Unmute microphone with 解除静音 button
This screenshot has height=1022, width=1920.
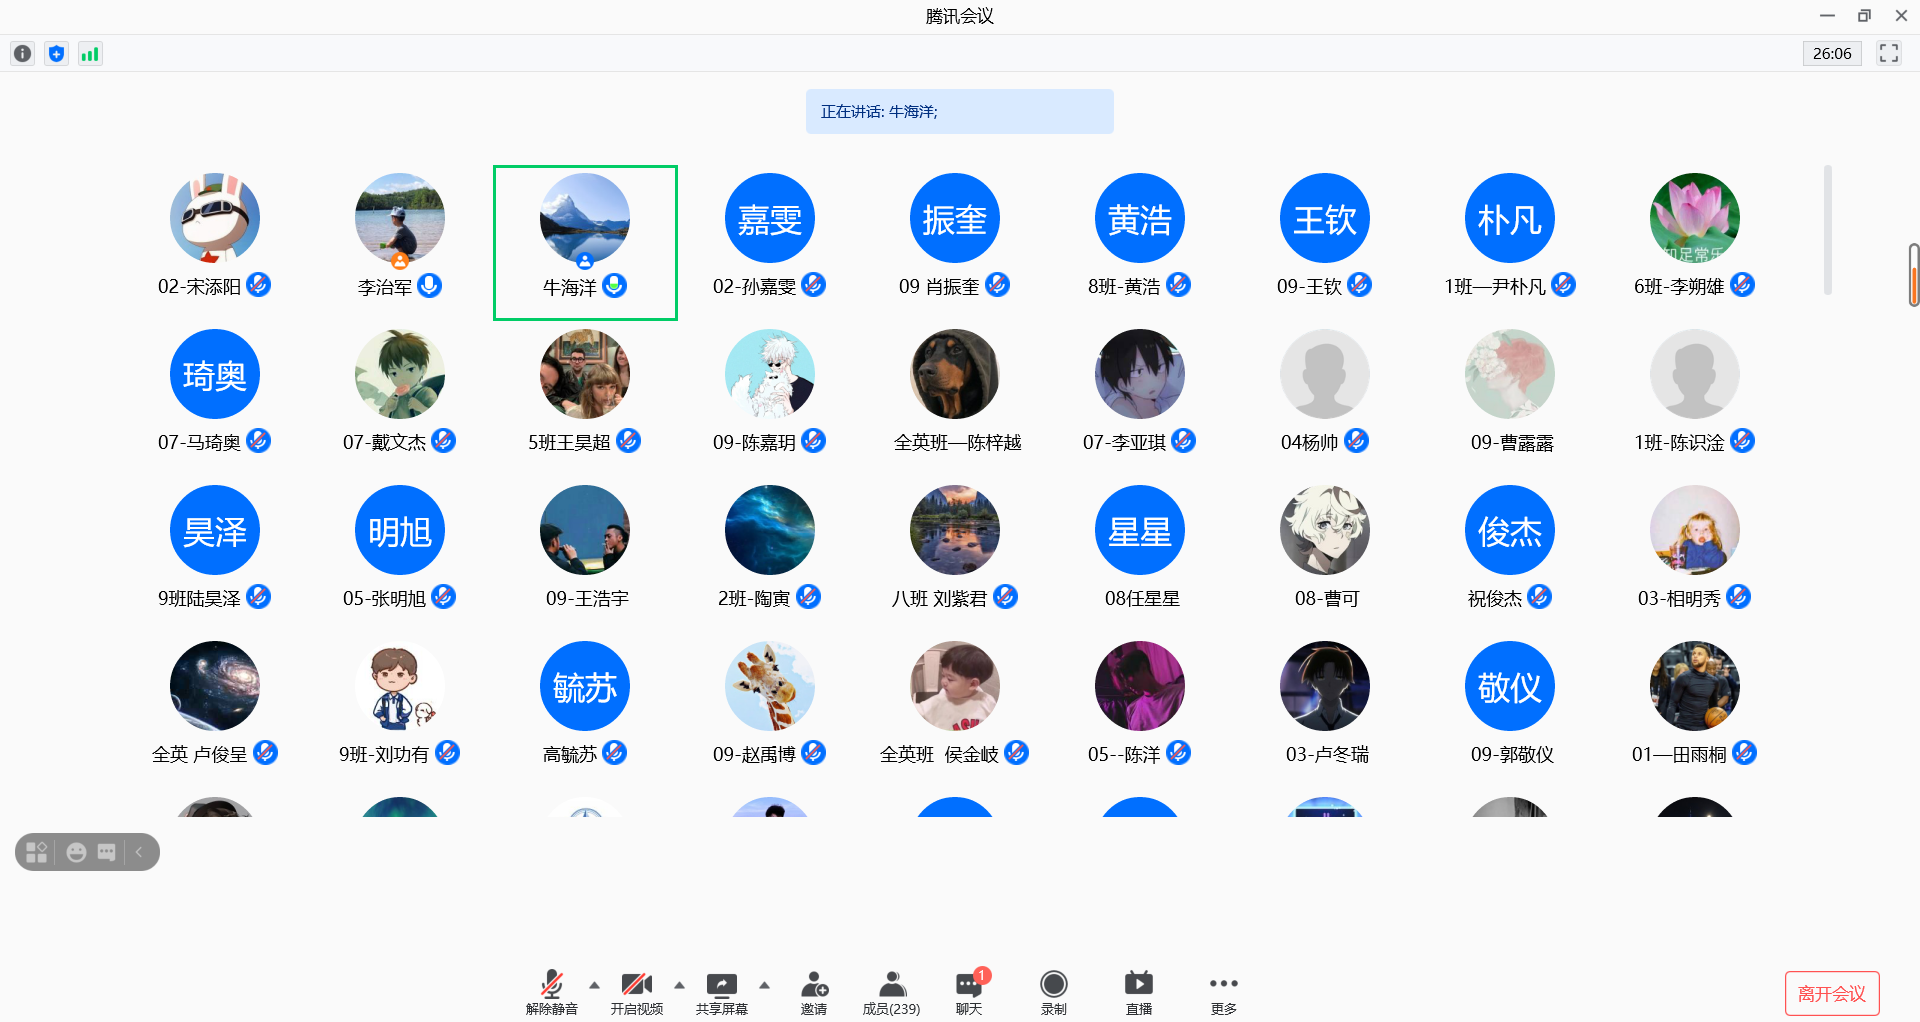point(551,992)
